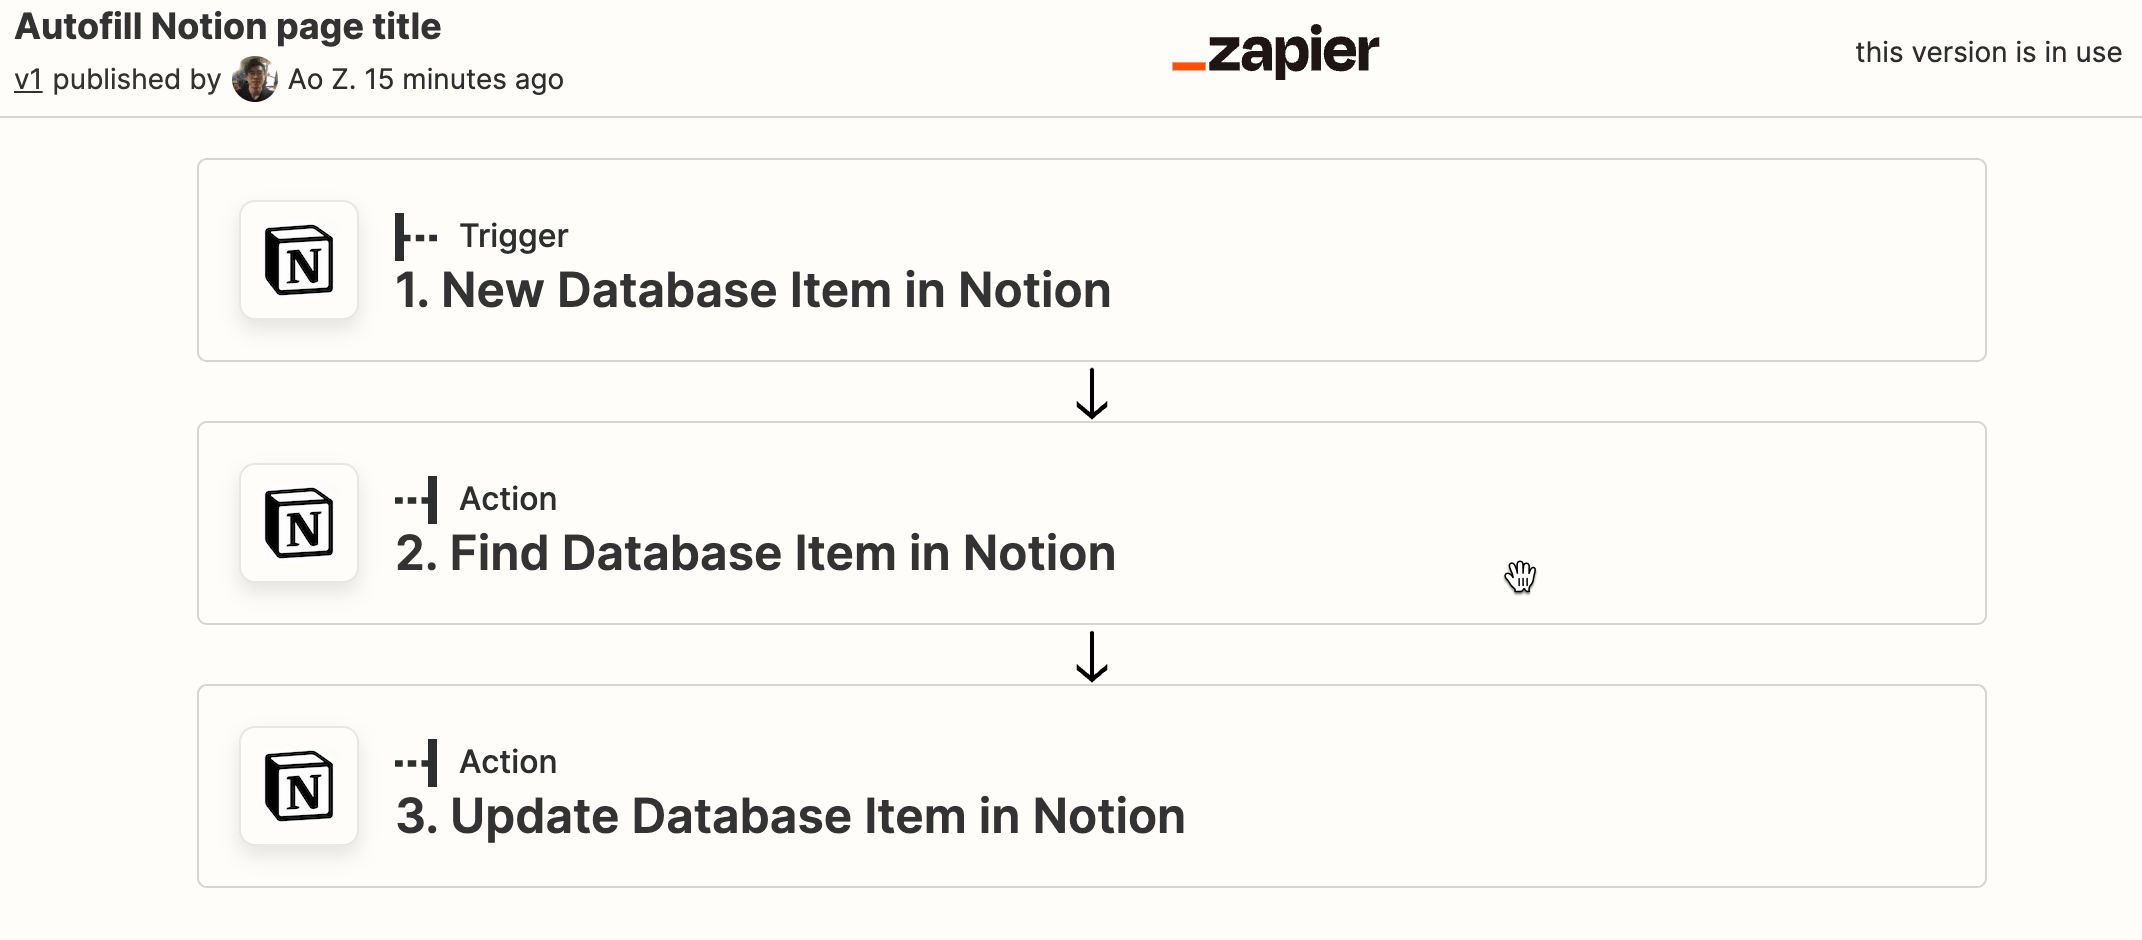Select '1. New Database Item in Notion' title

[752, 291]
